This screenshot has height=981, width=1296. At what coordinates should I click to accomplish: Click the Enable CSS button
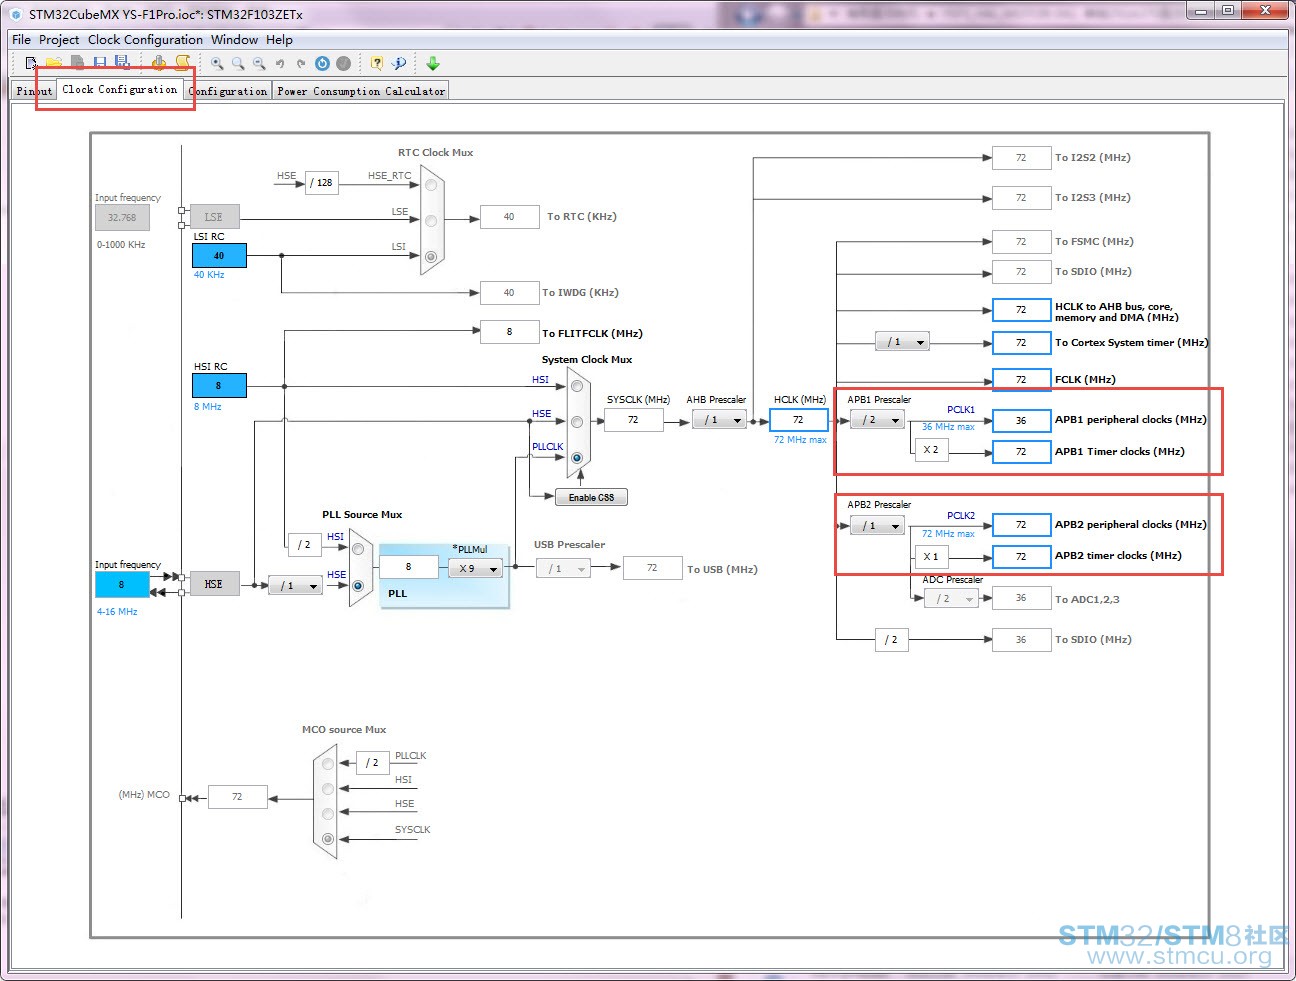(x=592, y=497)
